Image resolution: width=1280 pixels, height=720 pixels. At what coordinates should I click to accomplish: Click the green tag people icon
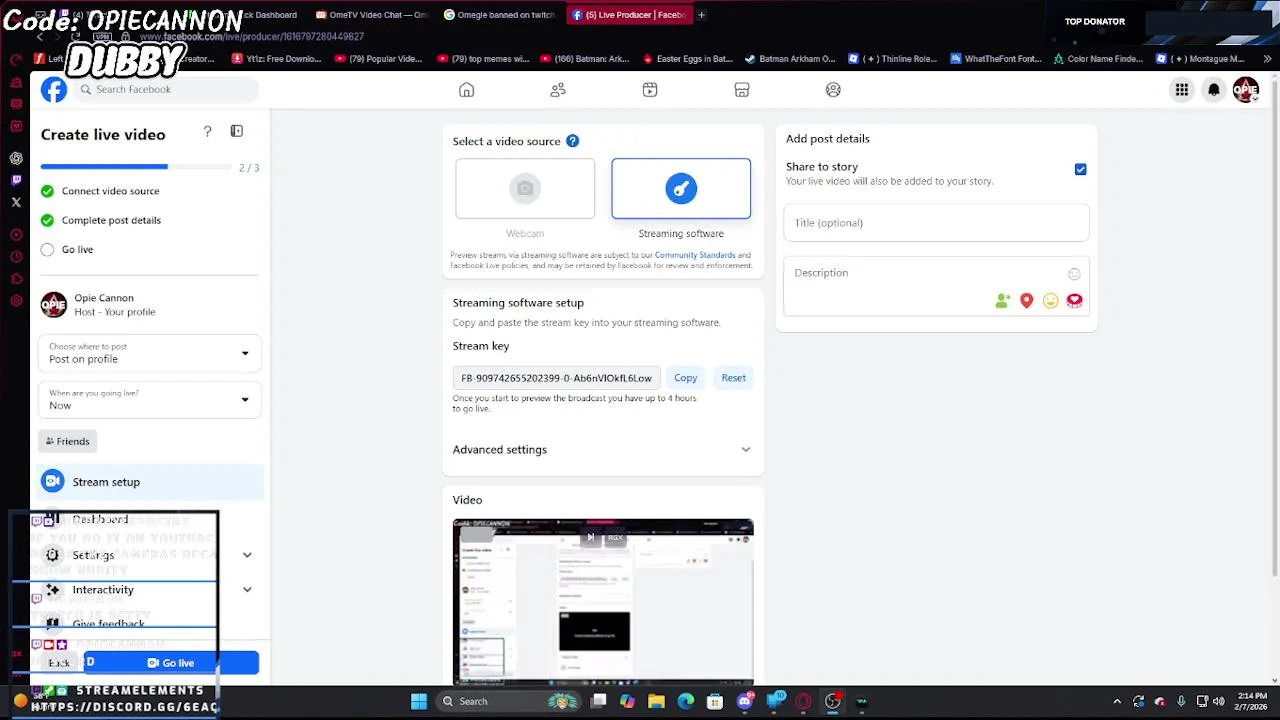[x=1003, y=301]
